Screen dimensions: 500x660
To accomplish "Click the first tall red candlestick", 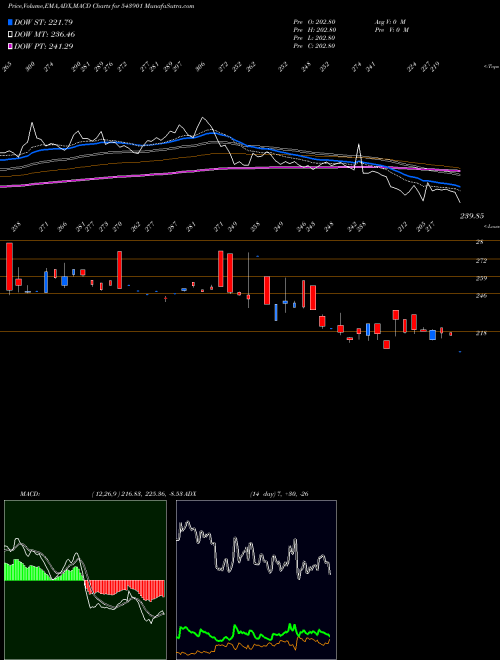I will click(x=9, y=267).
